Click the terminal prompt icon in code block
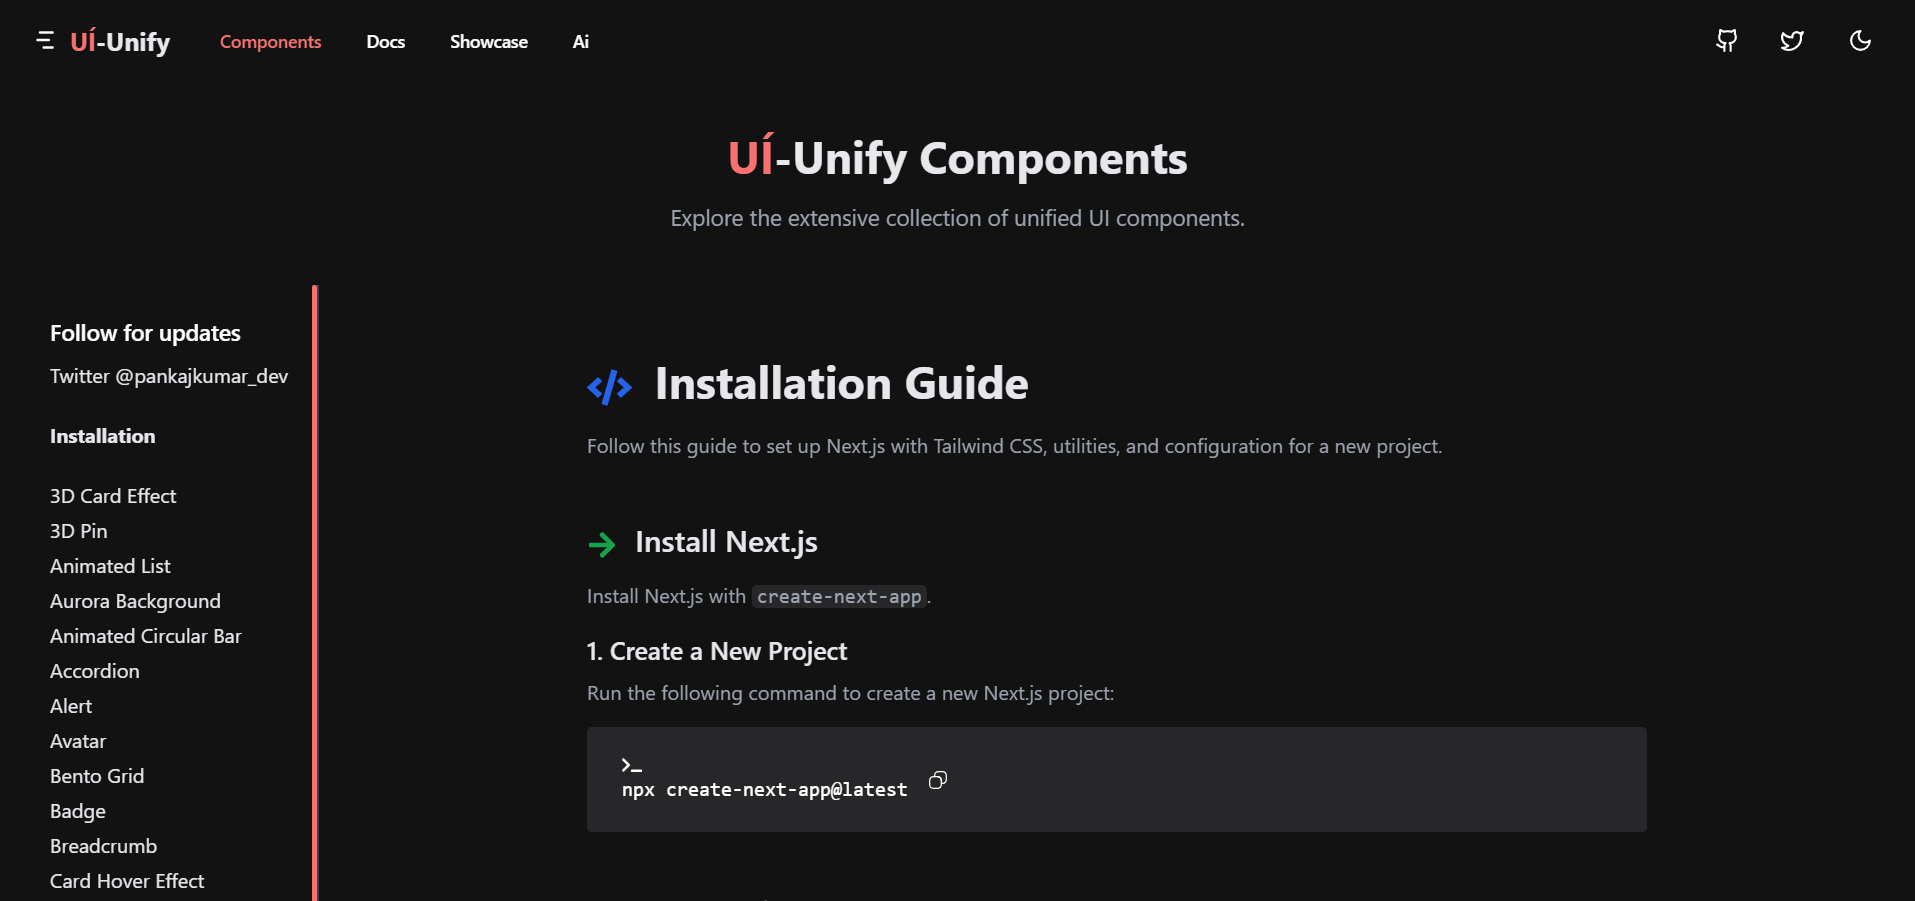 (x=631, y=765)
